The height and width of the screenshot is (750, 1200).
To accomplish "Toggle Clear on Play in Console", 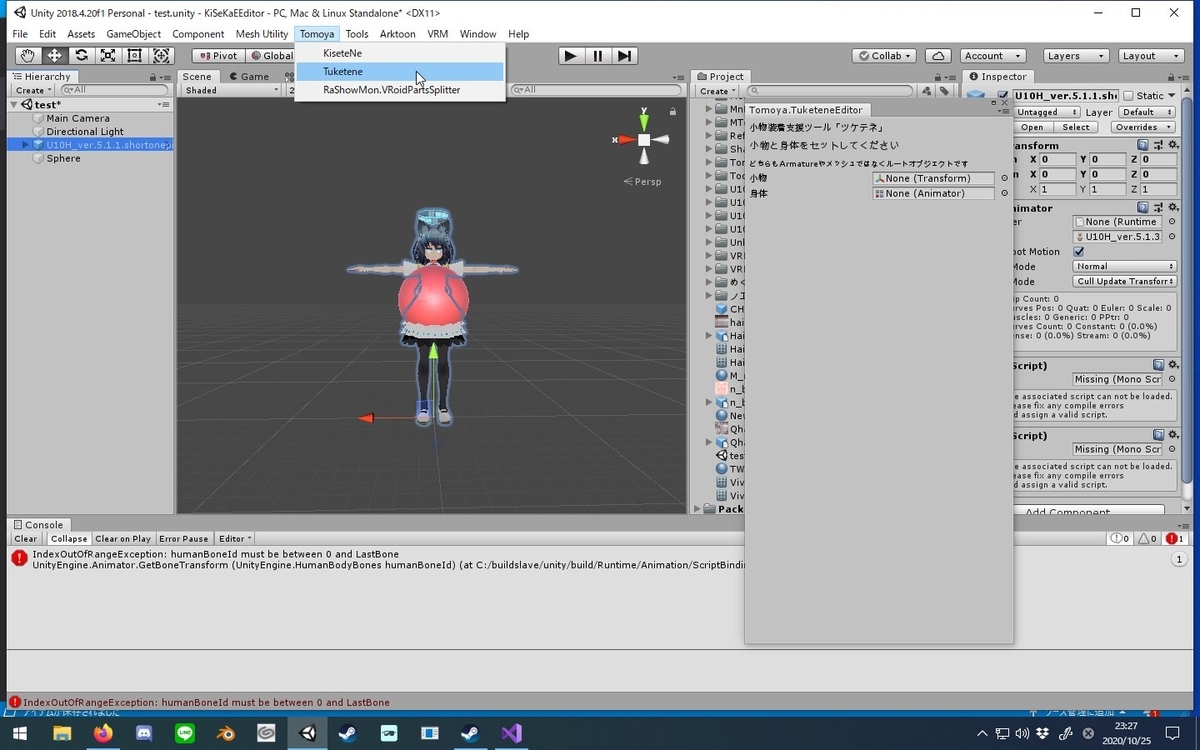I will (123, 539).
